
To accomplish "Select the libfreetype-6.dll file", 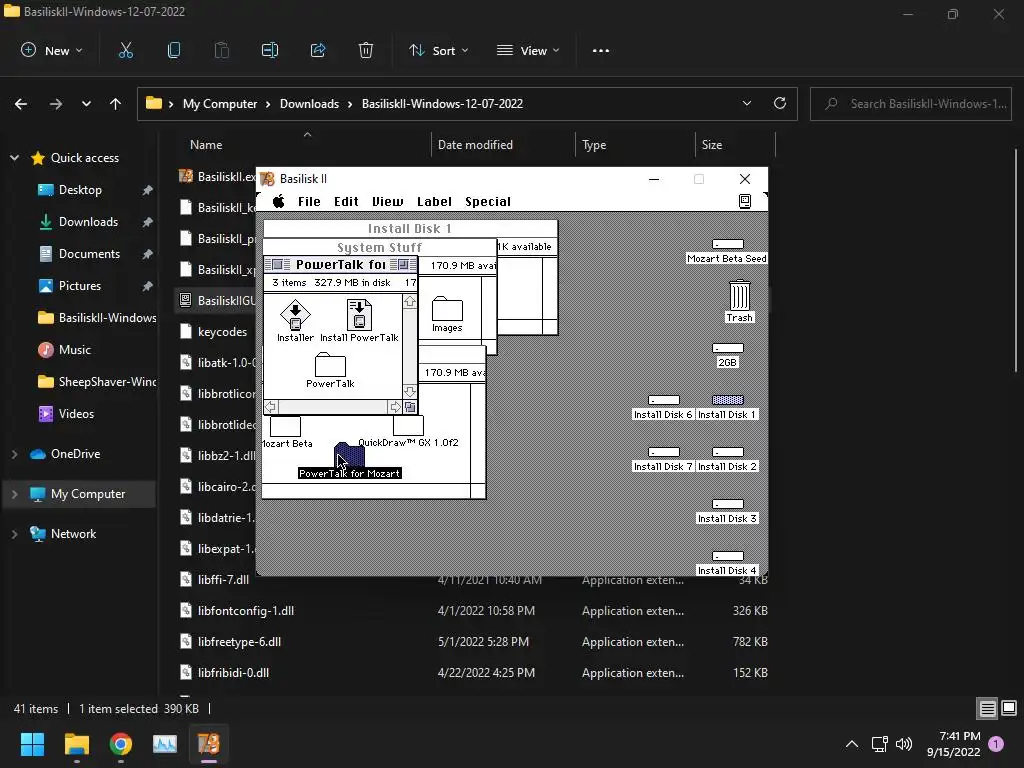I will (x=239, y=642).
